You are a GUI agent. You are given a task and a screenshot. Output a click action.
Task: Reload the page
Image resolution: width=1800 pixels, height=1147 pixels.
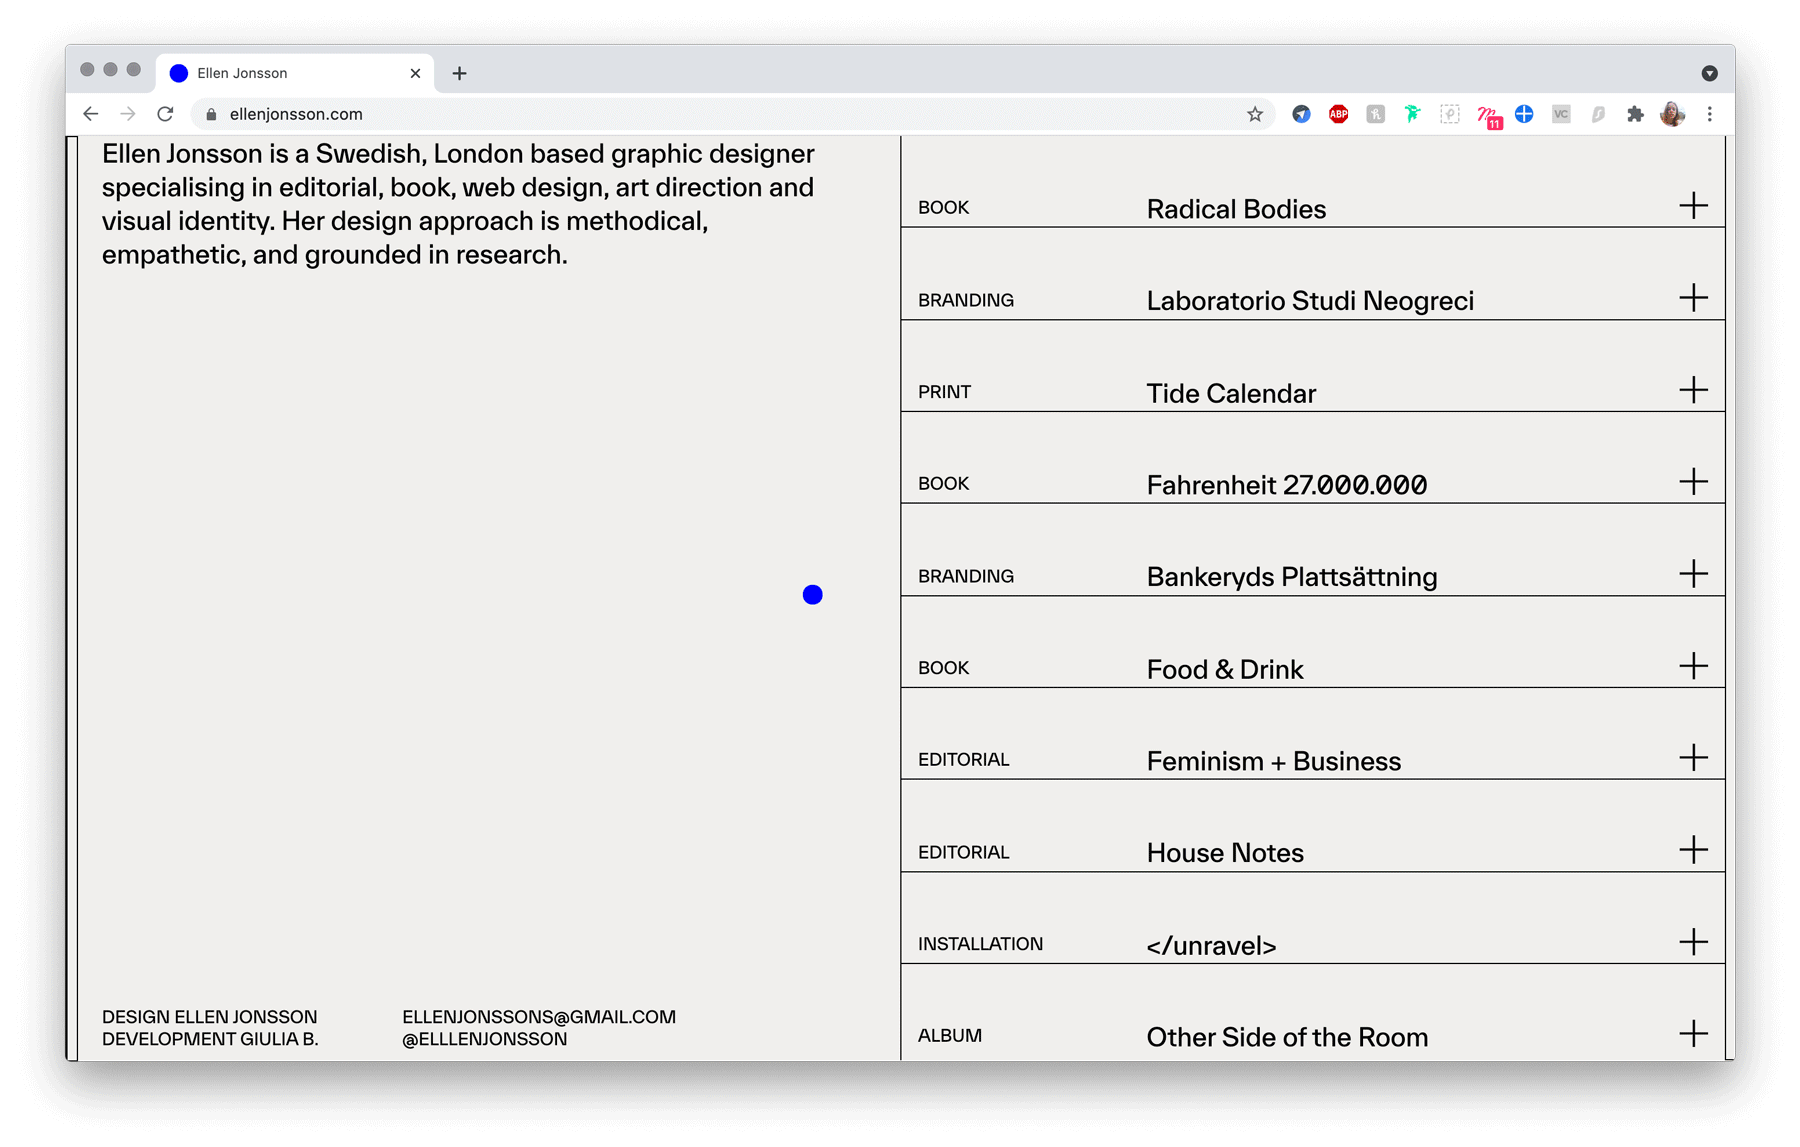click(x=166, y=114)
